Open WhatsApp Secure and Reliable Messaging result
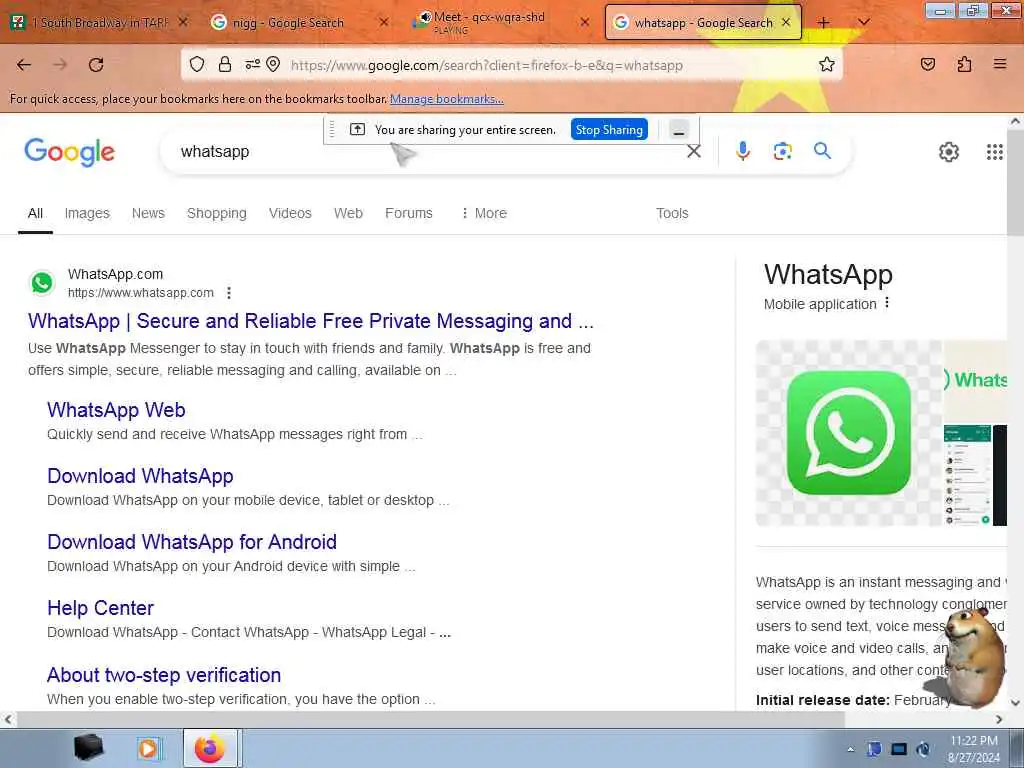 coord(311,321)
